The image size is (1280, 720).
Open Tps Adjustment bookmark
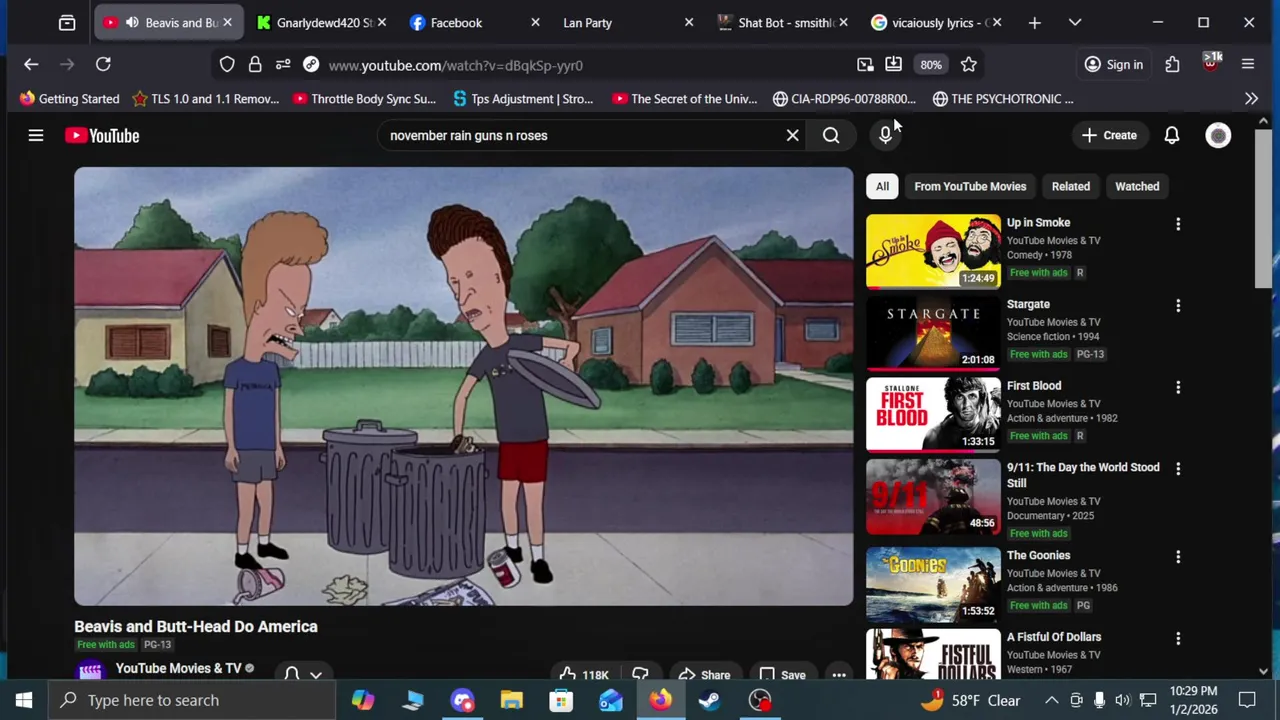pyautogui.click(x=523, y=98)
